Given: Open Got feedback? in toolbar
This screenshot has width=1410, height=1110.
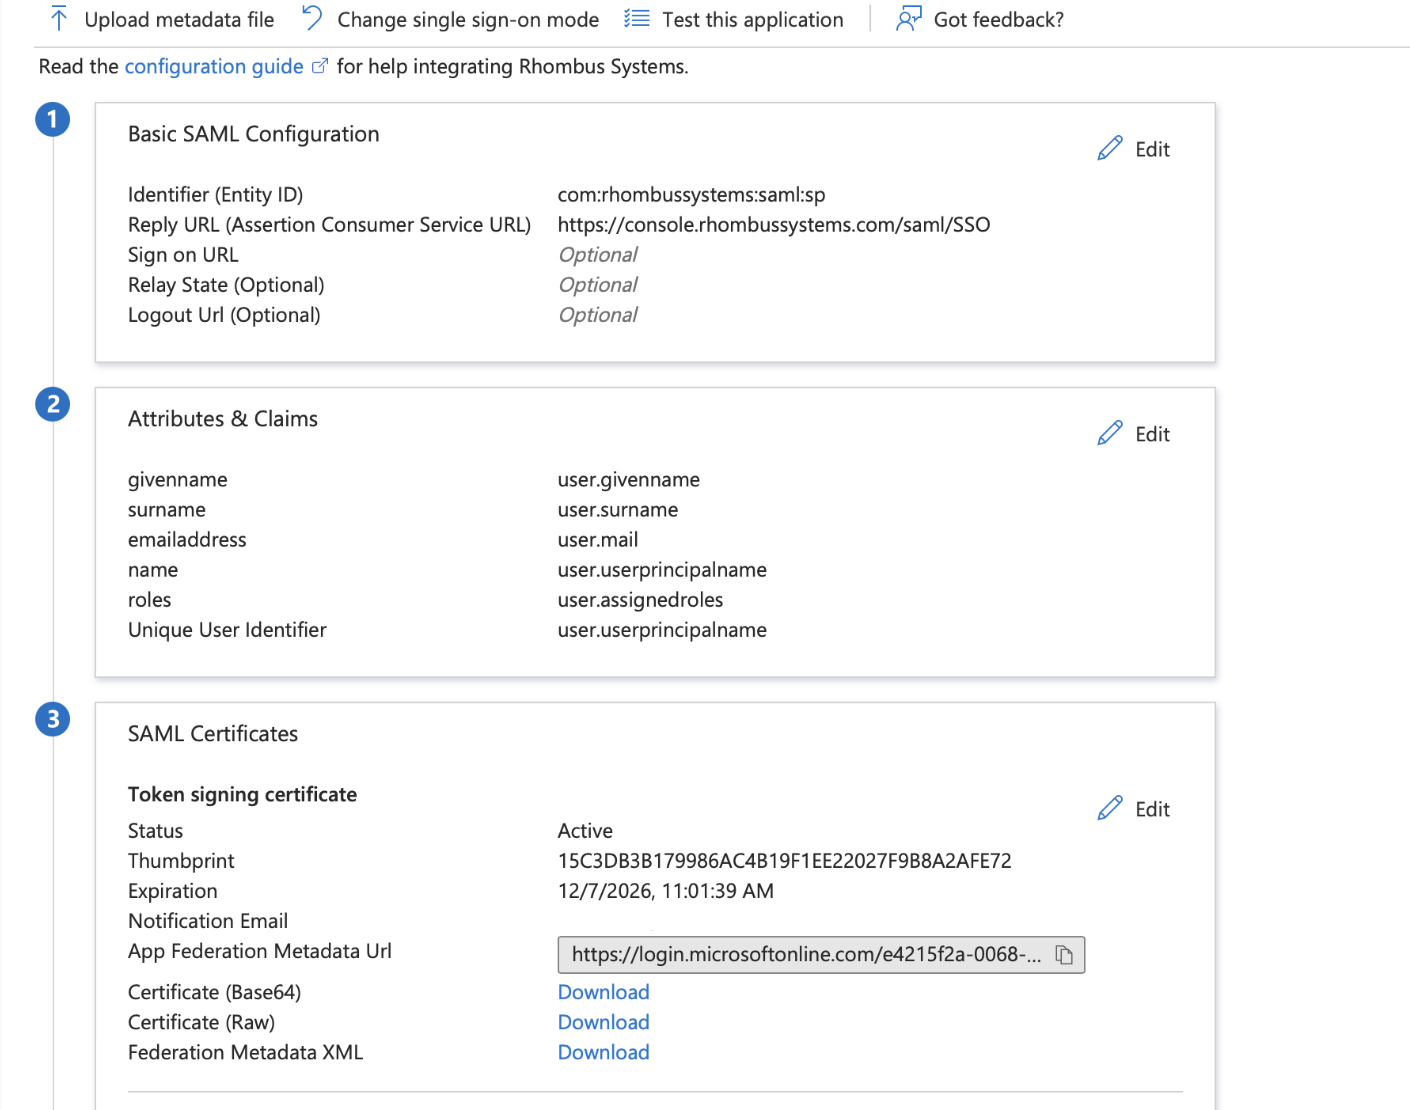Looking at the screenshot, I should pos(980,19).
